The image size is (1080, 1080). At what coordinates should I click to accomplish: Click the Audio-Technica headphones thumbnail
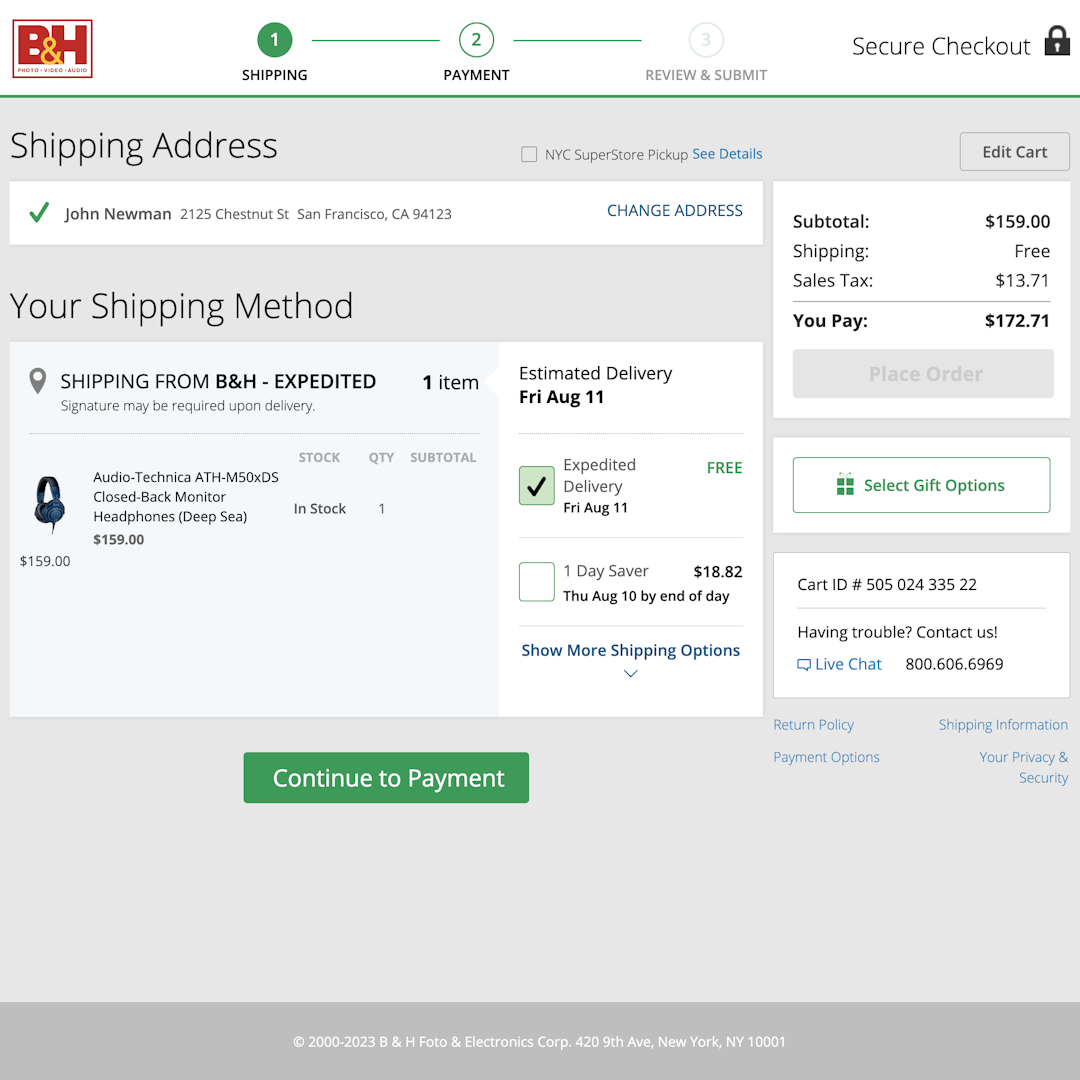coord(50,505)
